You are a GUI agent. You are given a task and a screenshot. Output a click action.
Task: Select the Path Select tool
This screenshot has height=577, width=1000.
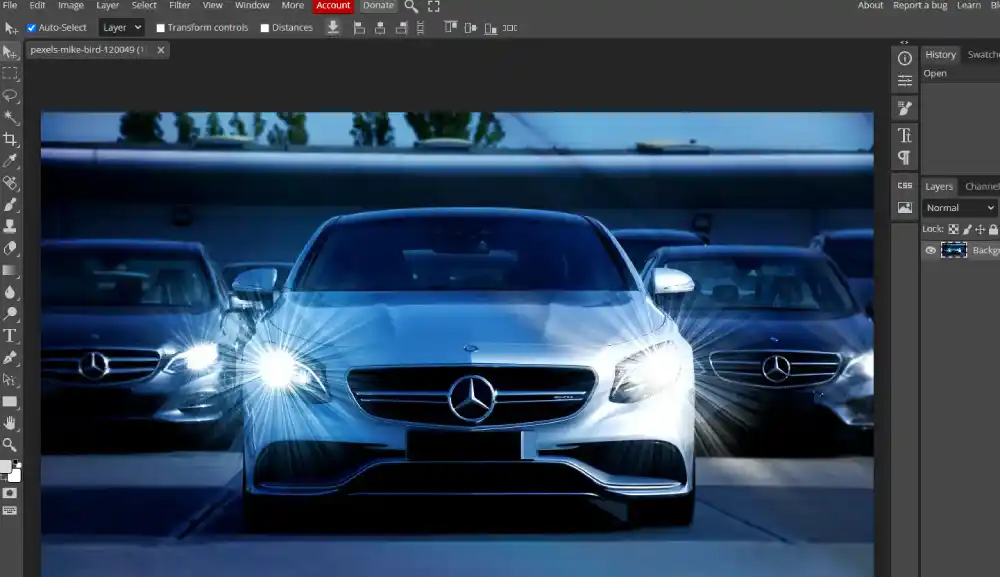[10, 379]
